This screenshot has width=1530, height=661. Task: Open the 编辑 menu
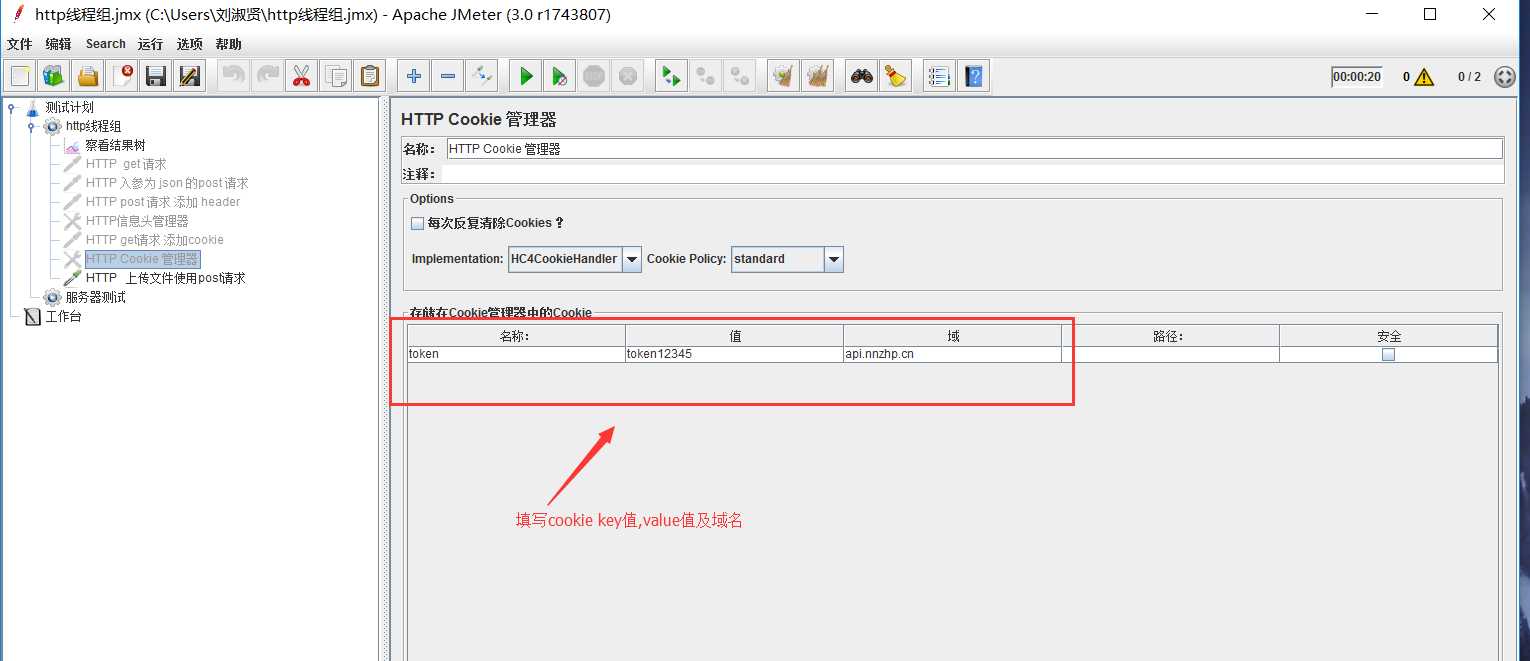[x=58, y=44]
